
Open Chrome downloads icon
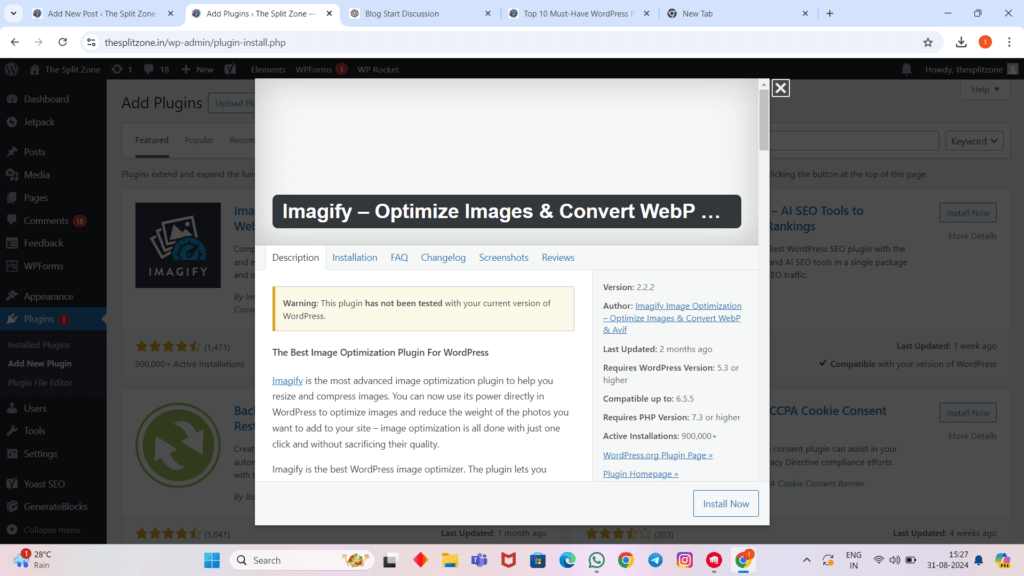[x=961, y=42]
